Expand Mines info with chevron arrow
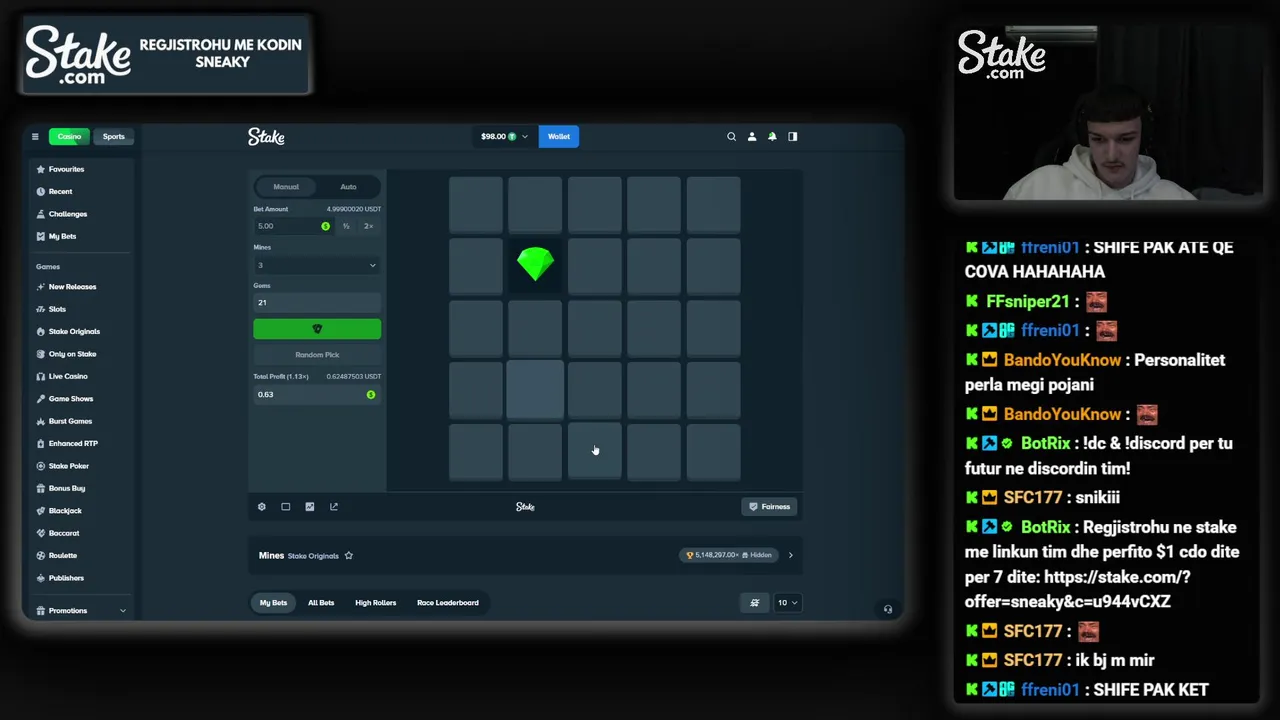This screenshot has height=720, width=1280. (x=790, y=555)
